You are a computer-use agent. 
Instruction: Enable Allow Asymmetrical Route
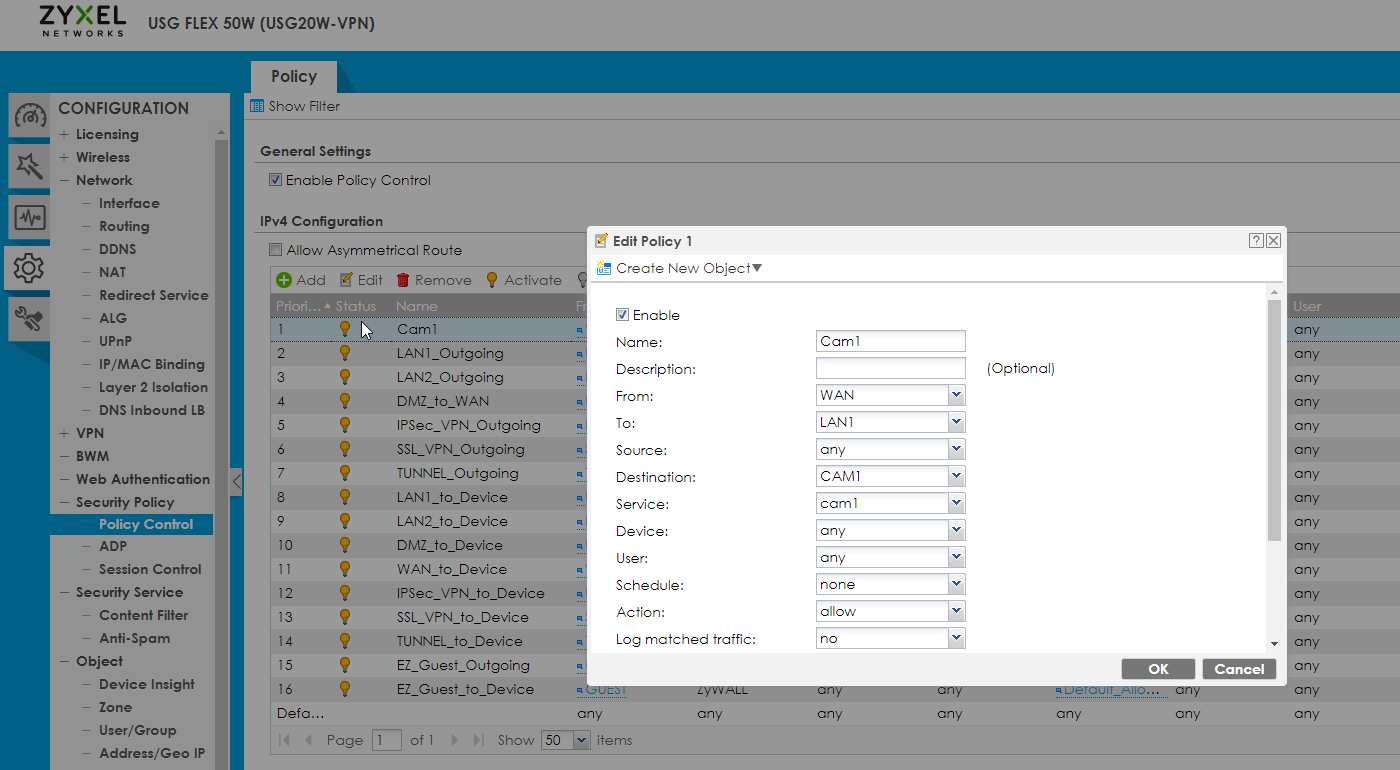point(275,250)
